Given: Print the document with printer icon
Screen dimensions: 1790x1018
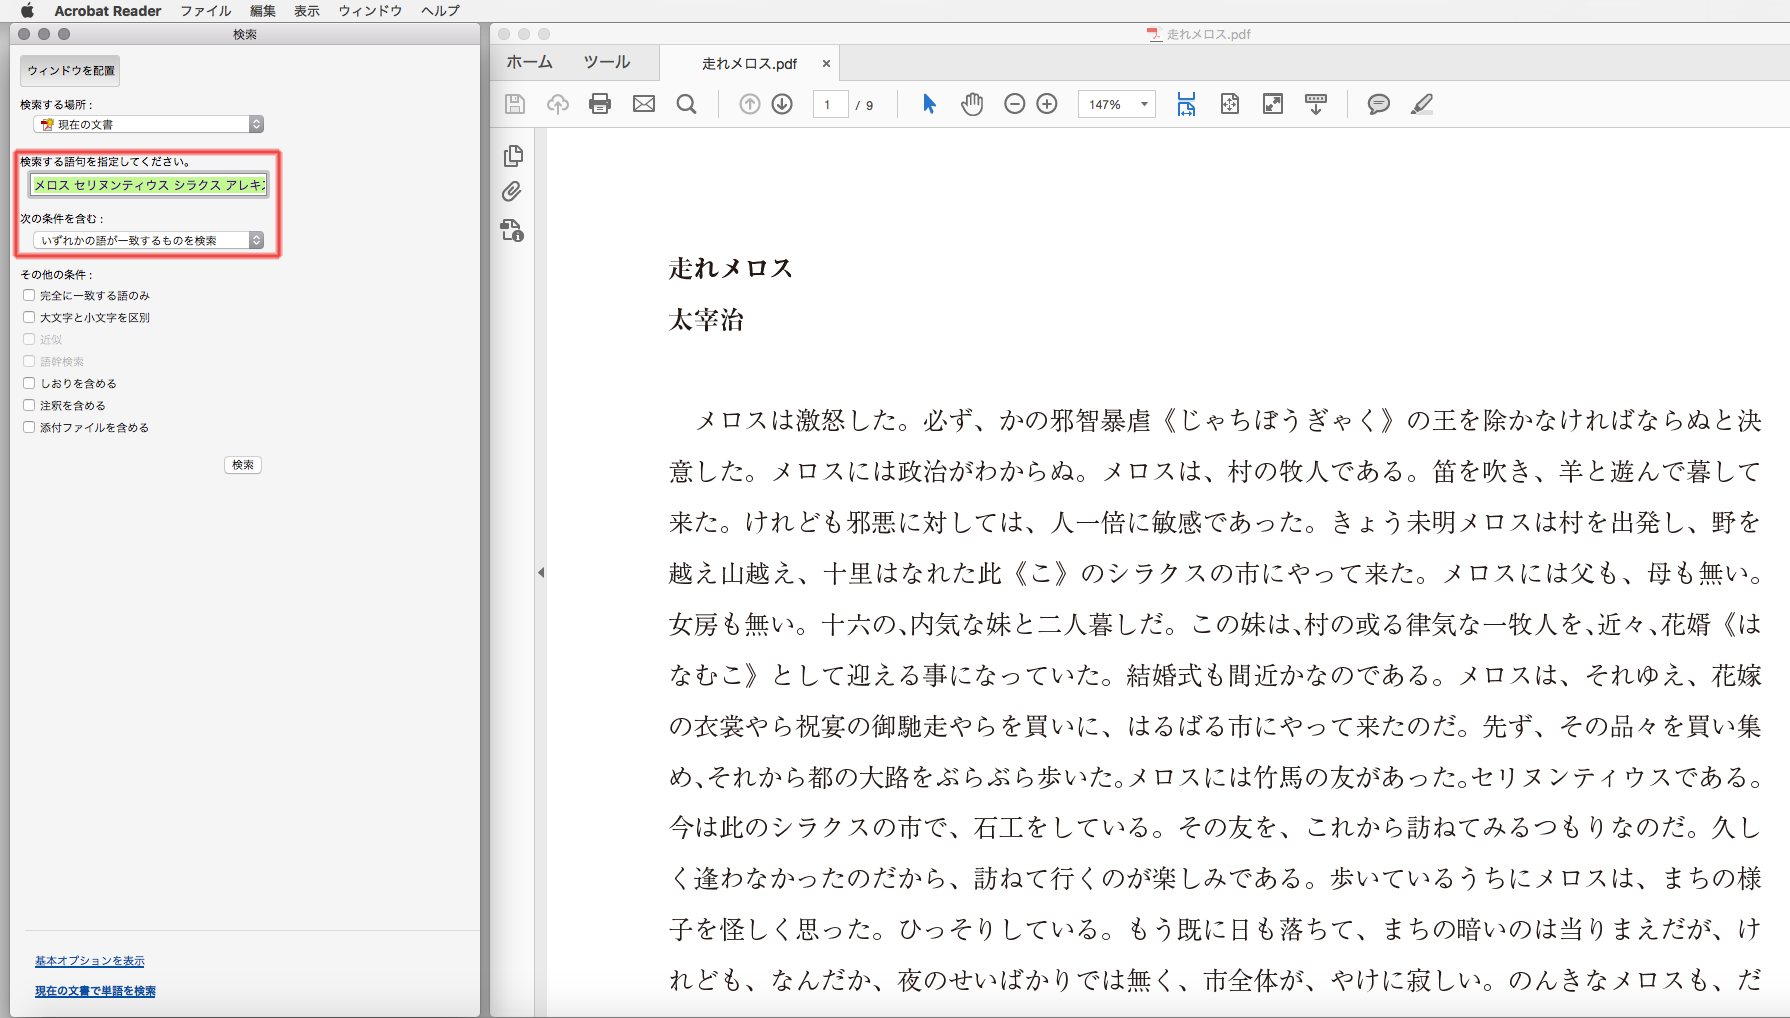Looking at the screenshot, I should (600, 104).
